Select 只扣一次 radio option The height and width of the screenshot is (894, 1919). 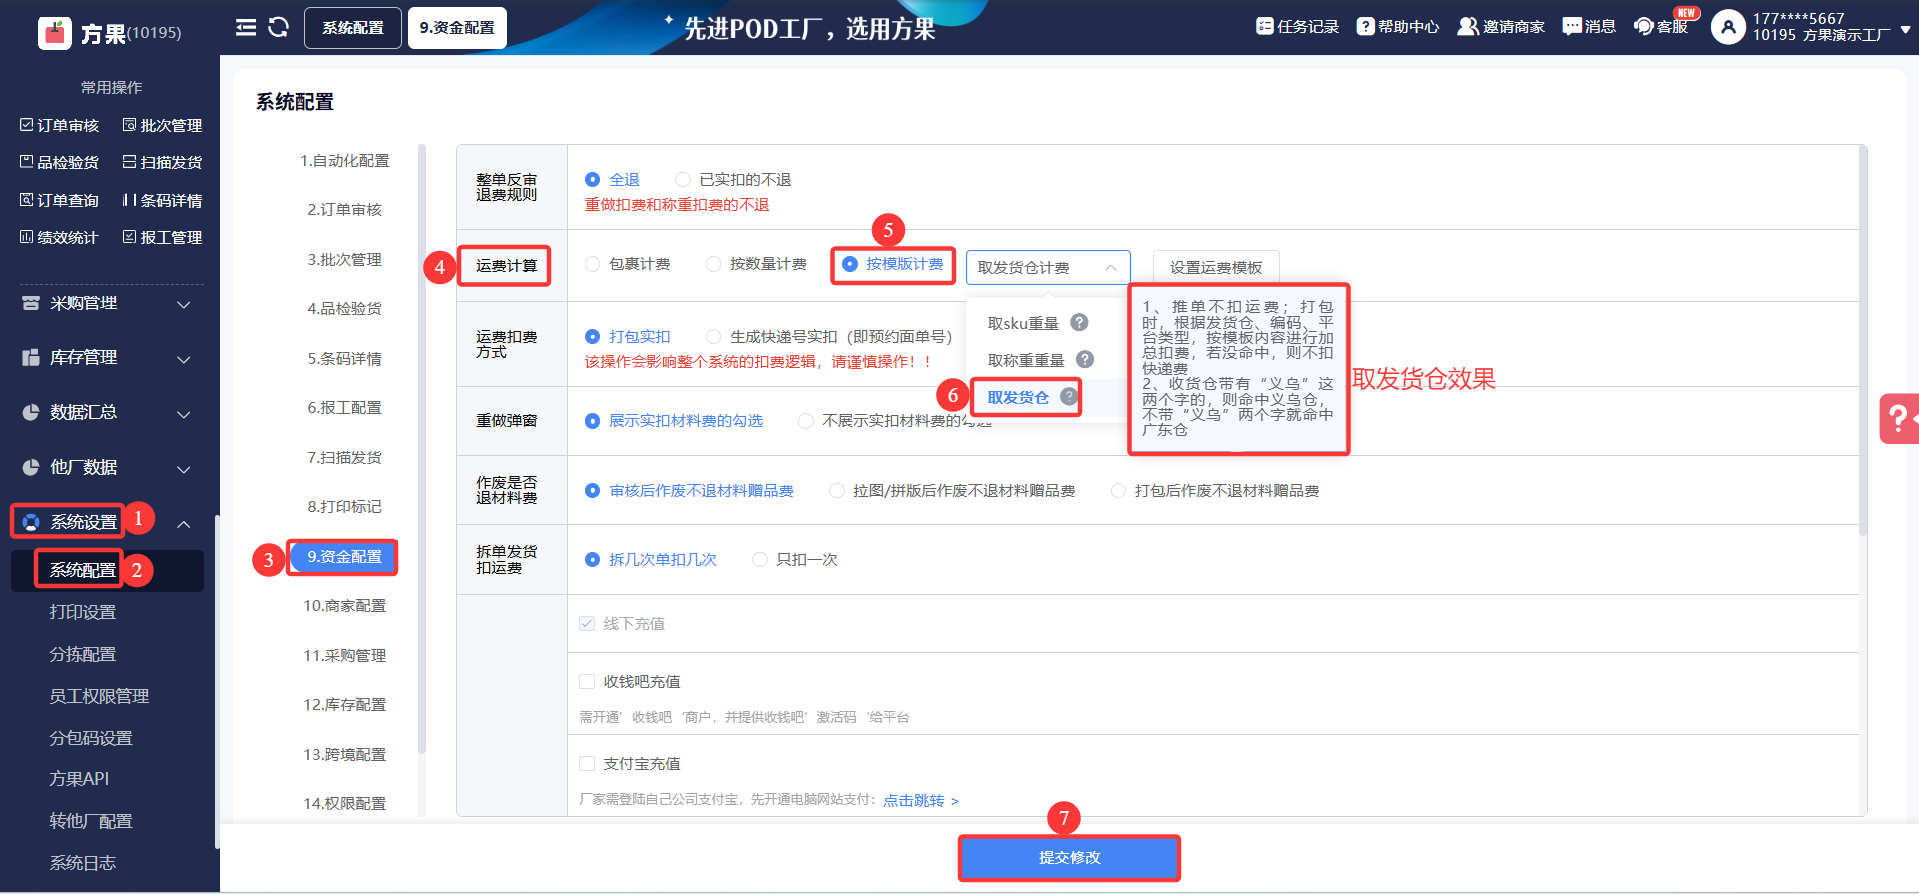point(760,559)
